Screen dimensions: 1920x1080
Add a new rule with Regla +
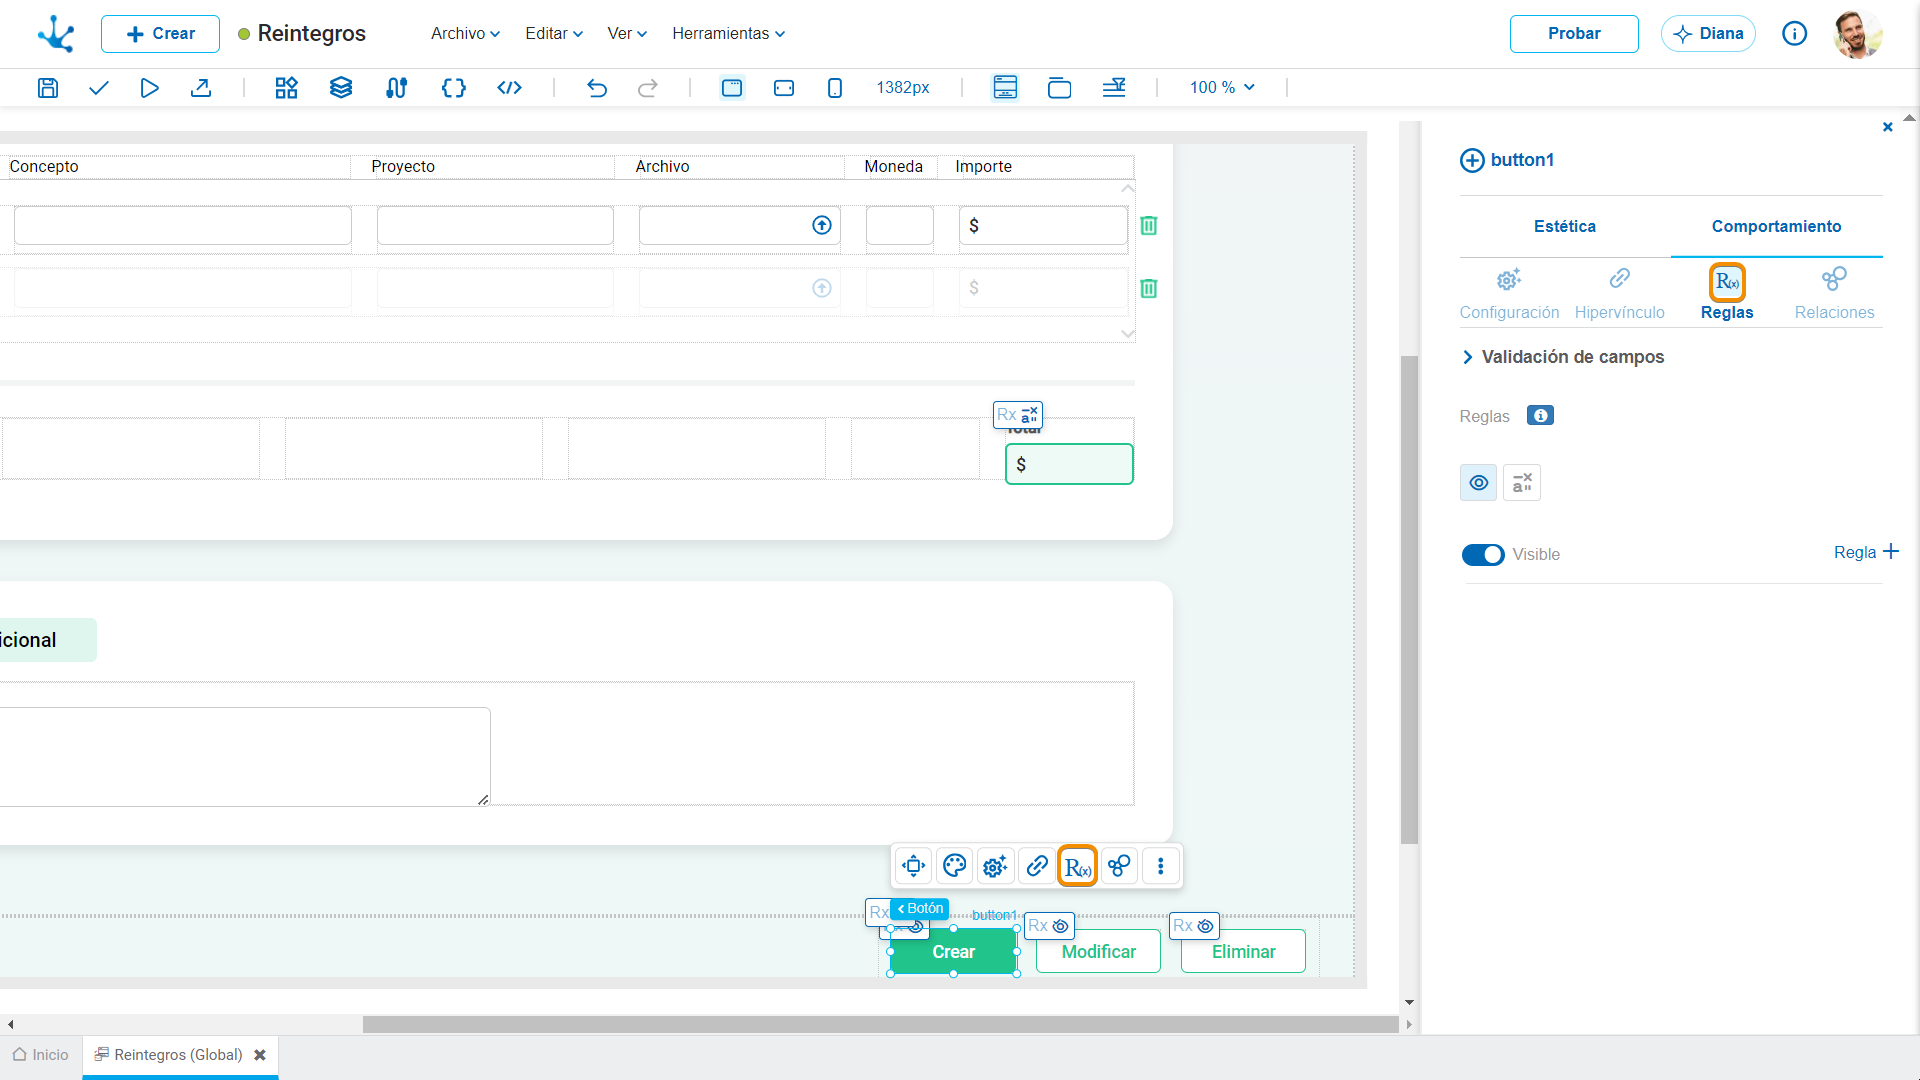click(x=1866, y=553)
